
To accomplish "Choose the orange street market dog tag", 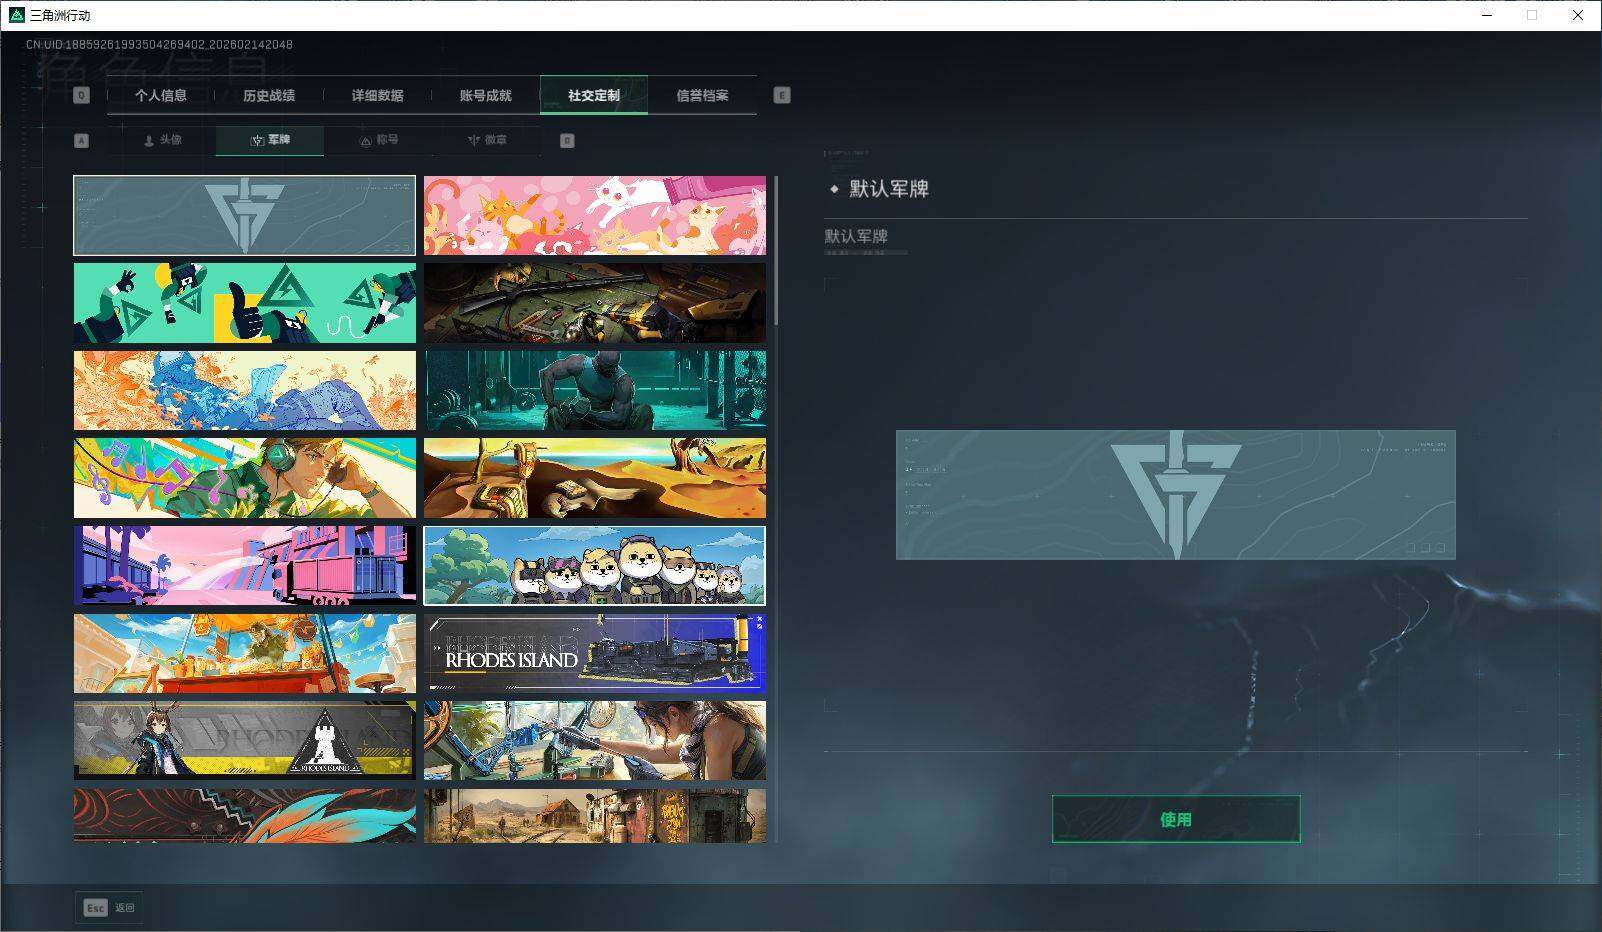I will pos(245,653).
